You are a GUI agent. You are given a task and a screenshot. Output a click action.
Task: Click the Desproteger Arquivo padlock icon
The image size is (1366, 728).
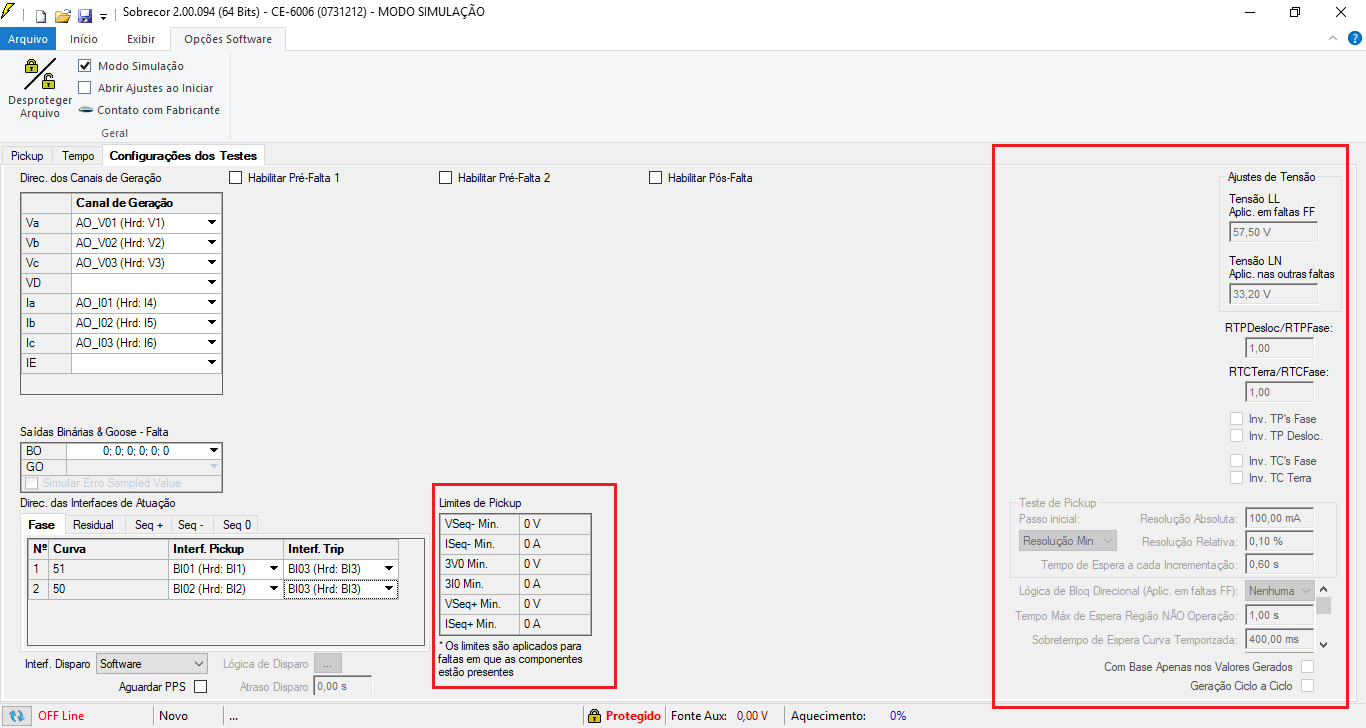[x=40, y=75]
